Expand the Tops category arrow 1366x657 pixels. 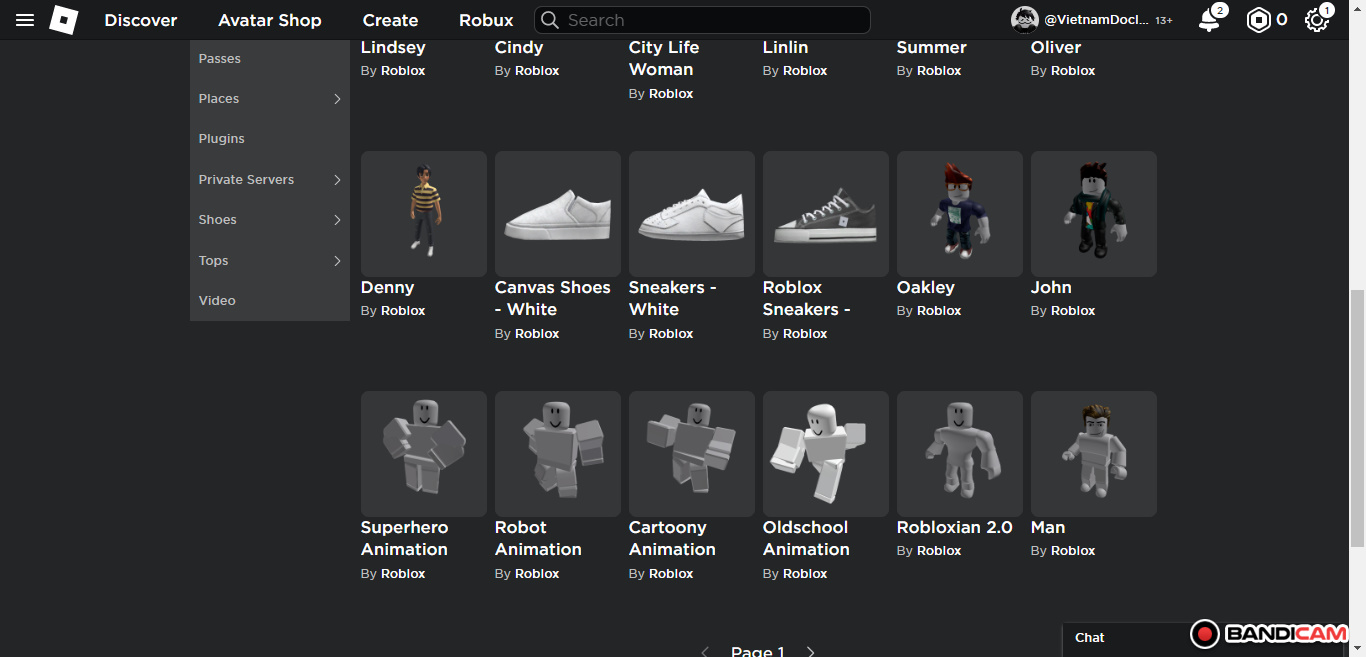(x=337, y=261)
